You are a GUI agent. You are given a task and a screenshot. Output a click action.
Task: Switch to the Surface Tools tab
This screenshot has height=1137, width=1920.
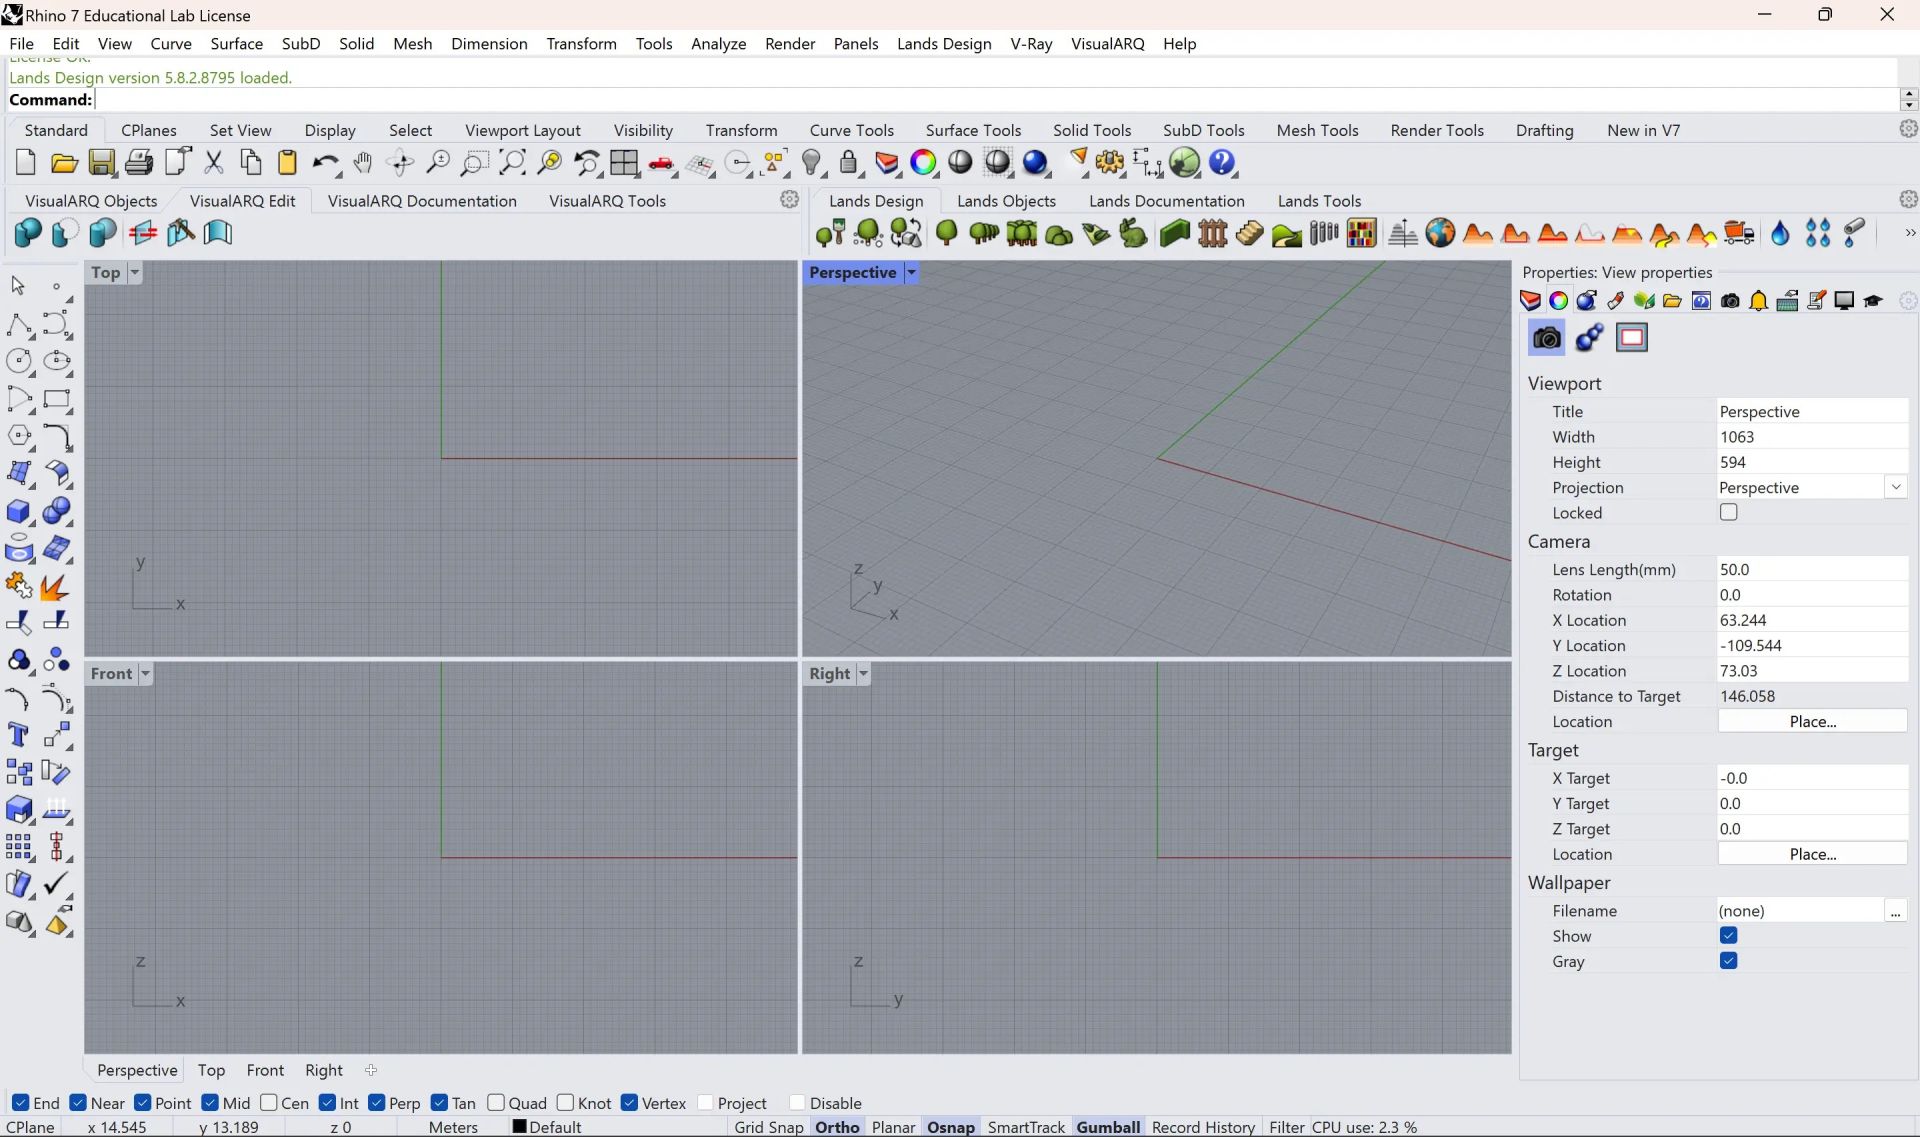coord(973,130)
